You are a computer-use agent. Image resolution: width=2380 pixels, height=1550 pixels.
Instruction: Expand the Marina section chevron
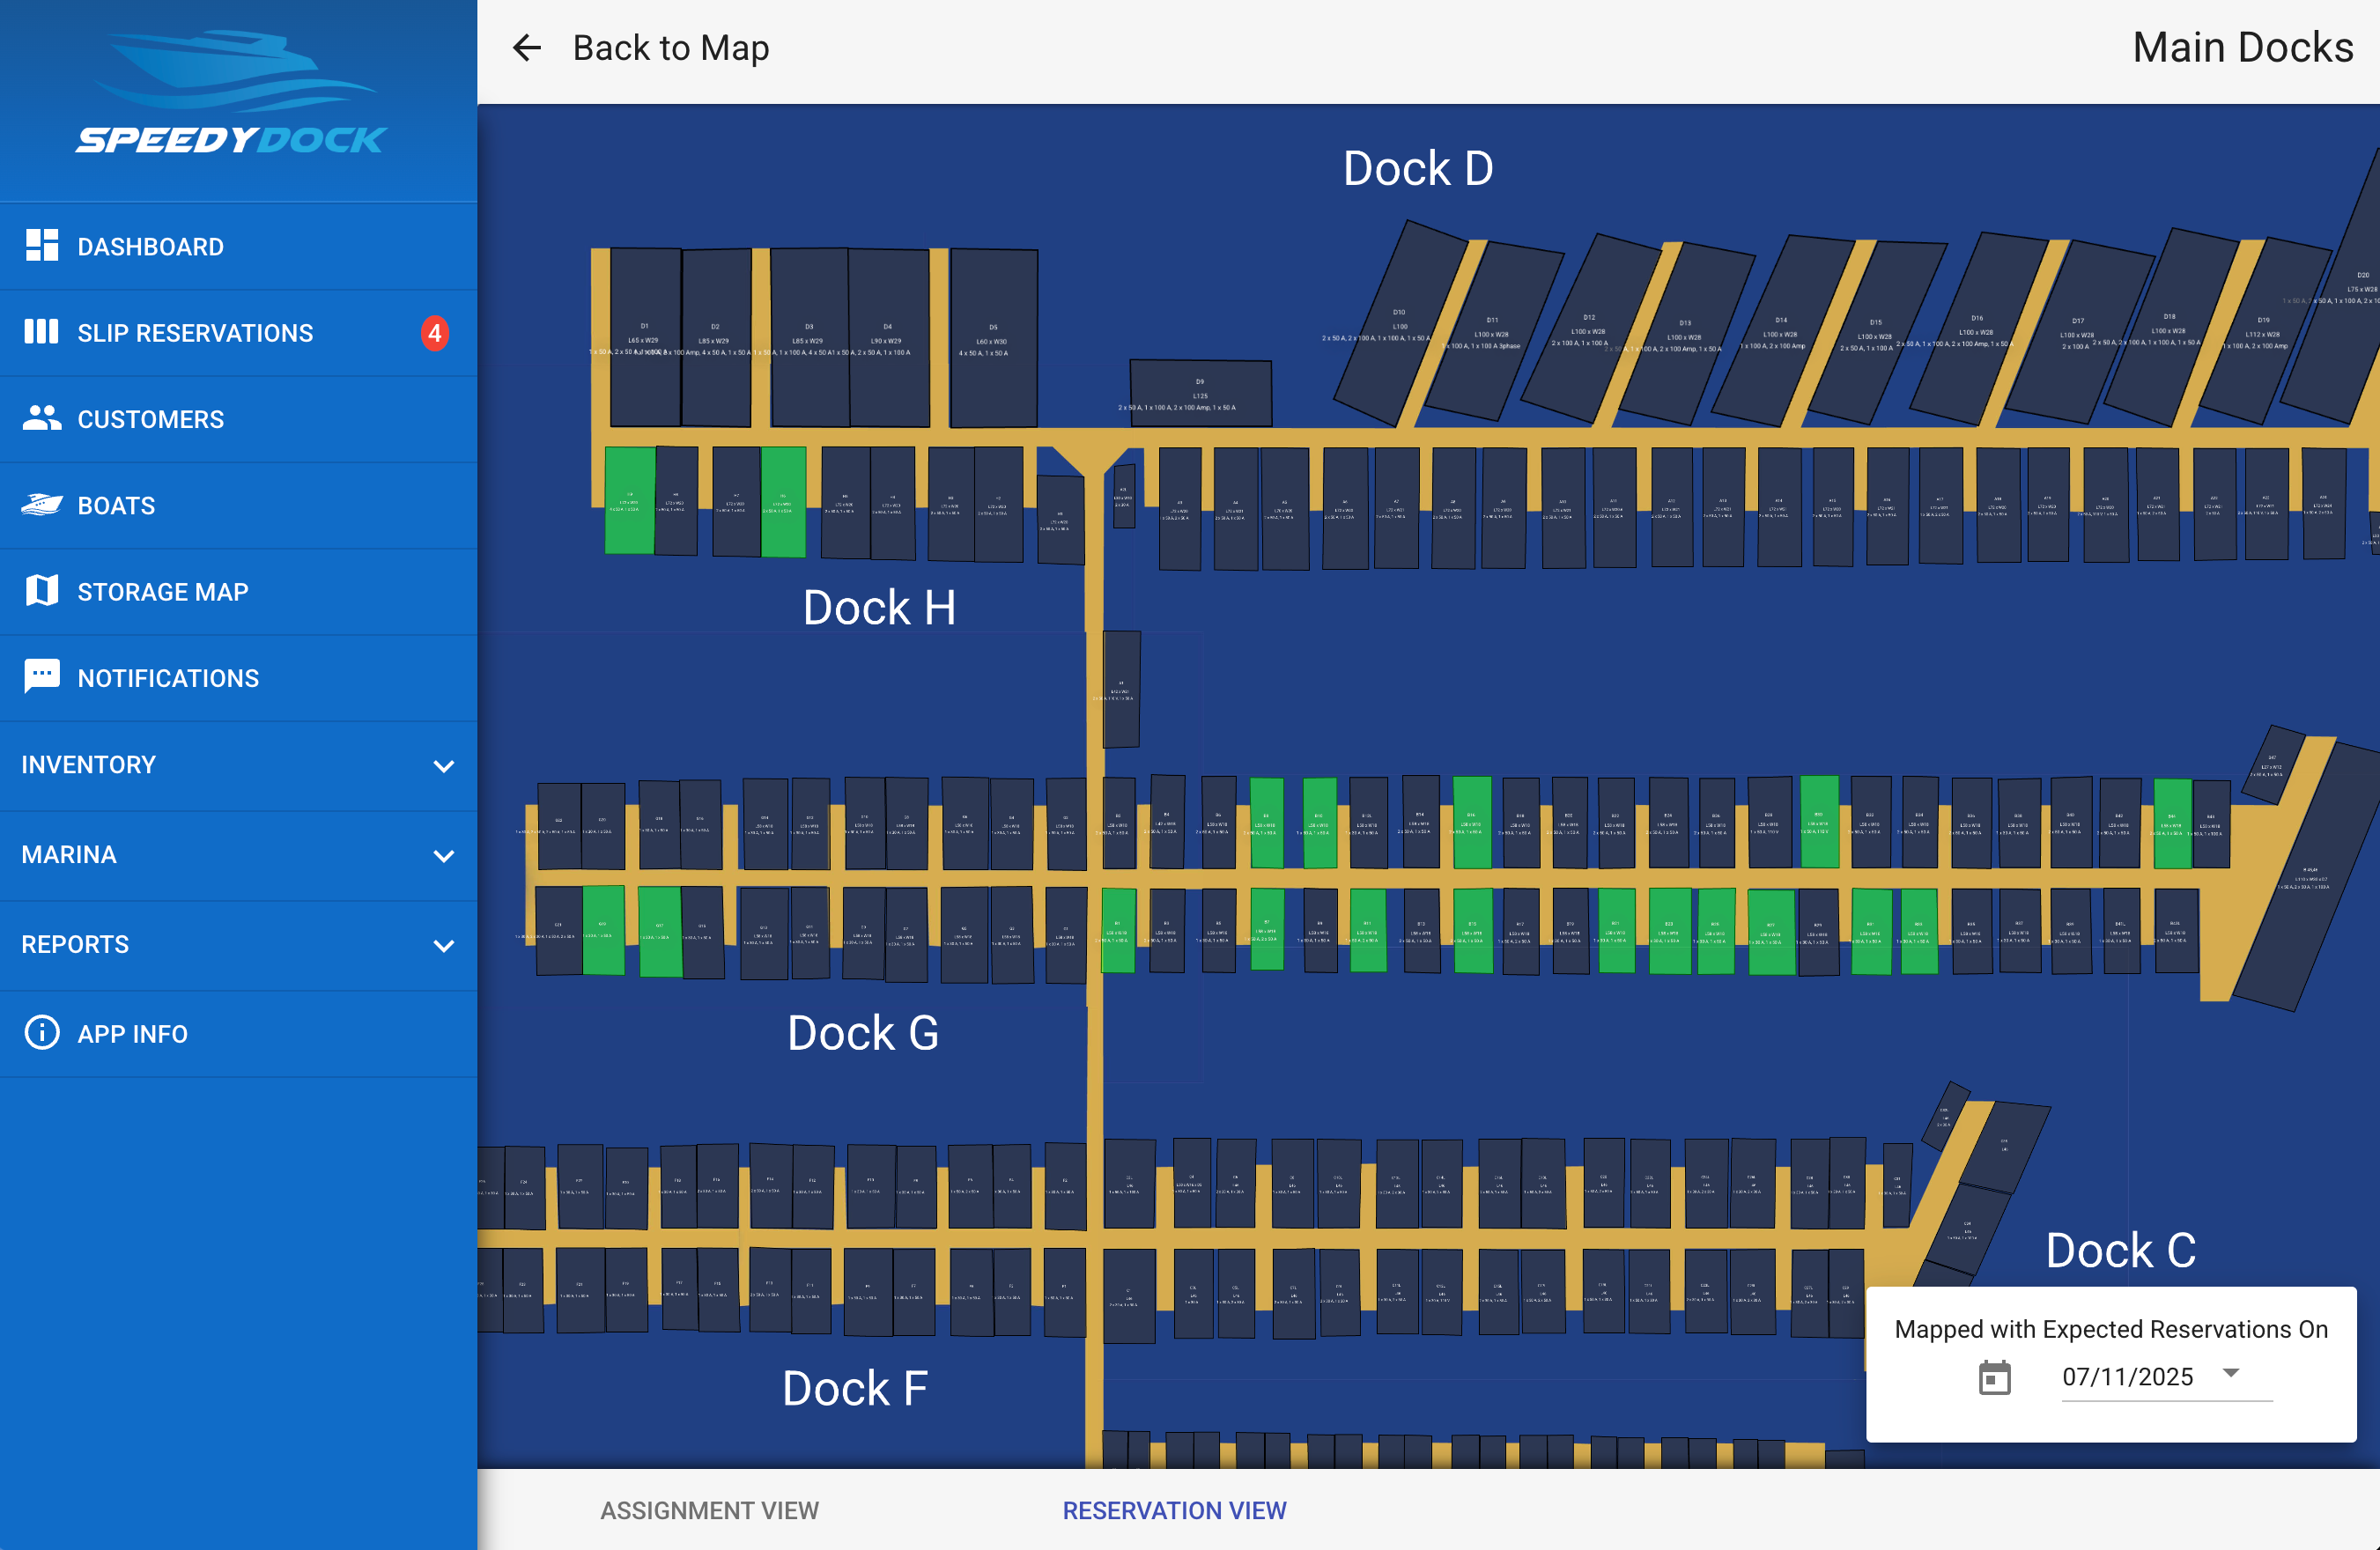coord(444,856)
